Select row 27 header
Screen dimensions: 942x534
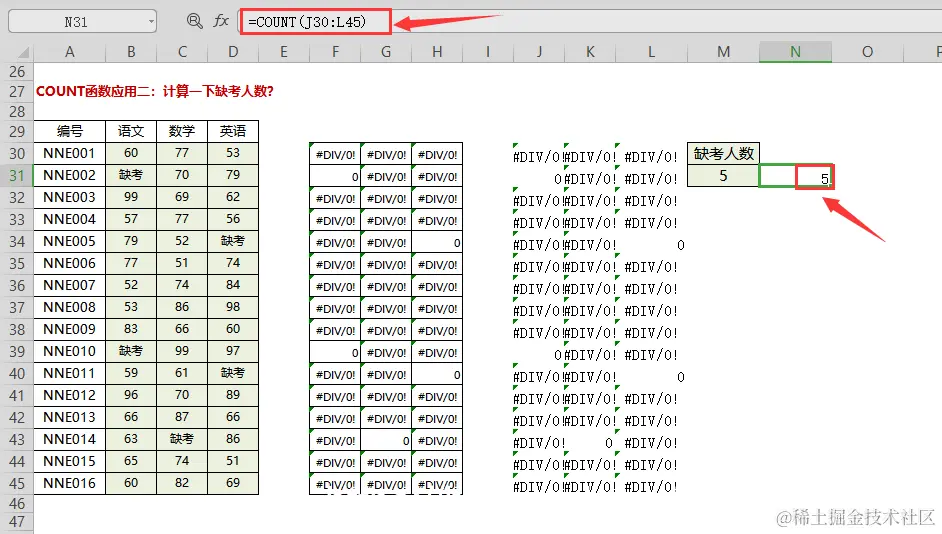[17, 91]
